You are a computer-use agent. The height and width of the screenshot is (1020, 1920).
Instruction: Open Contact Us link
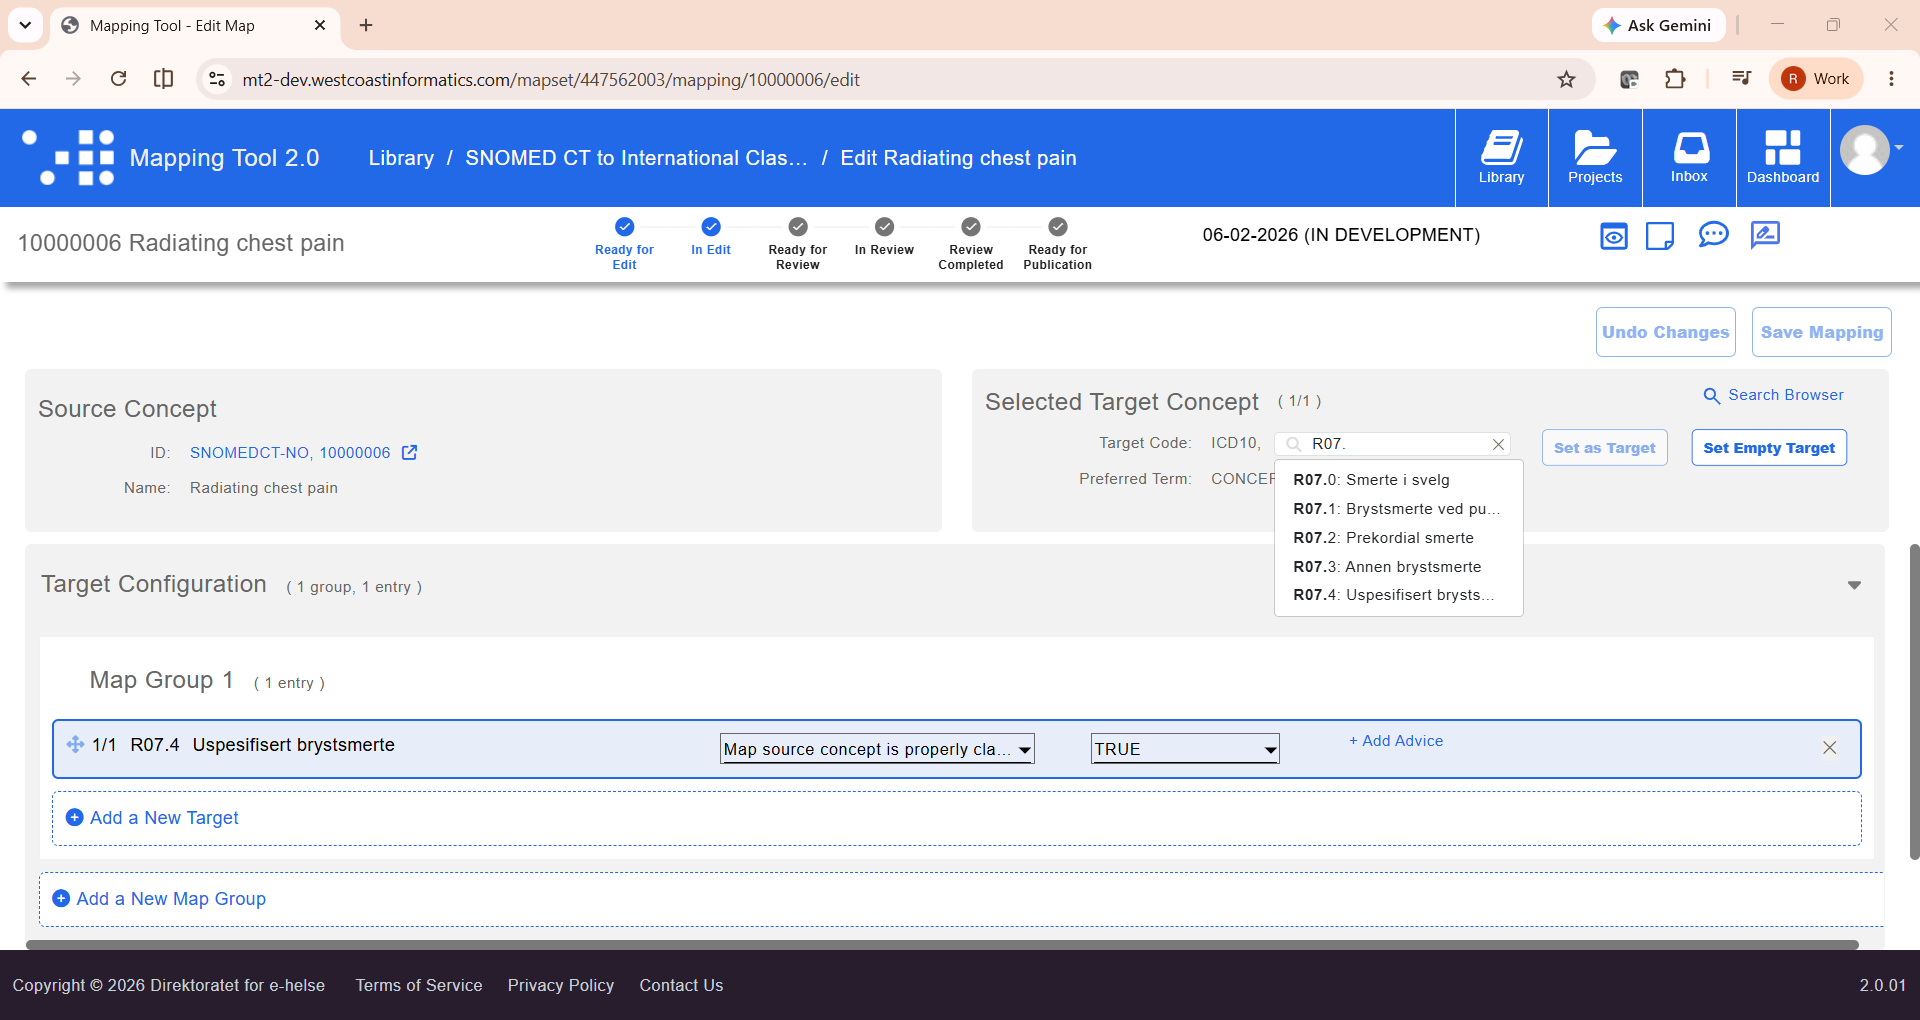pyautogui.click(x=681, y=985)
